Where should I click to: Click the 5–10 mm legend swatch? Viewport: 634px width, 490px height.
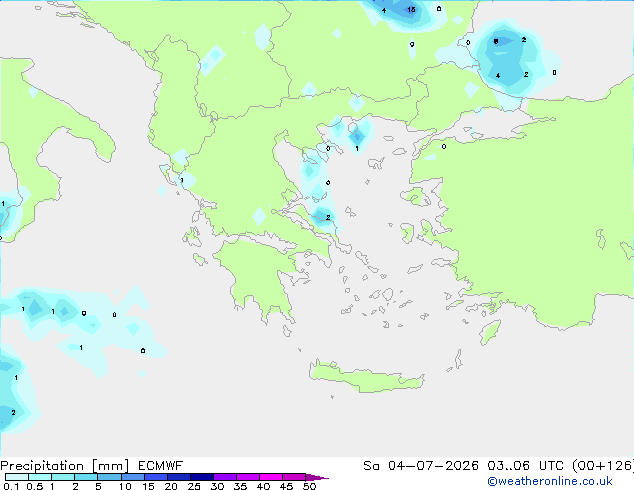coord(109,477)
